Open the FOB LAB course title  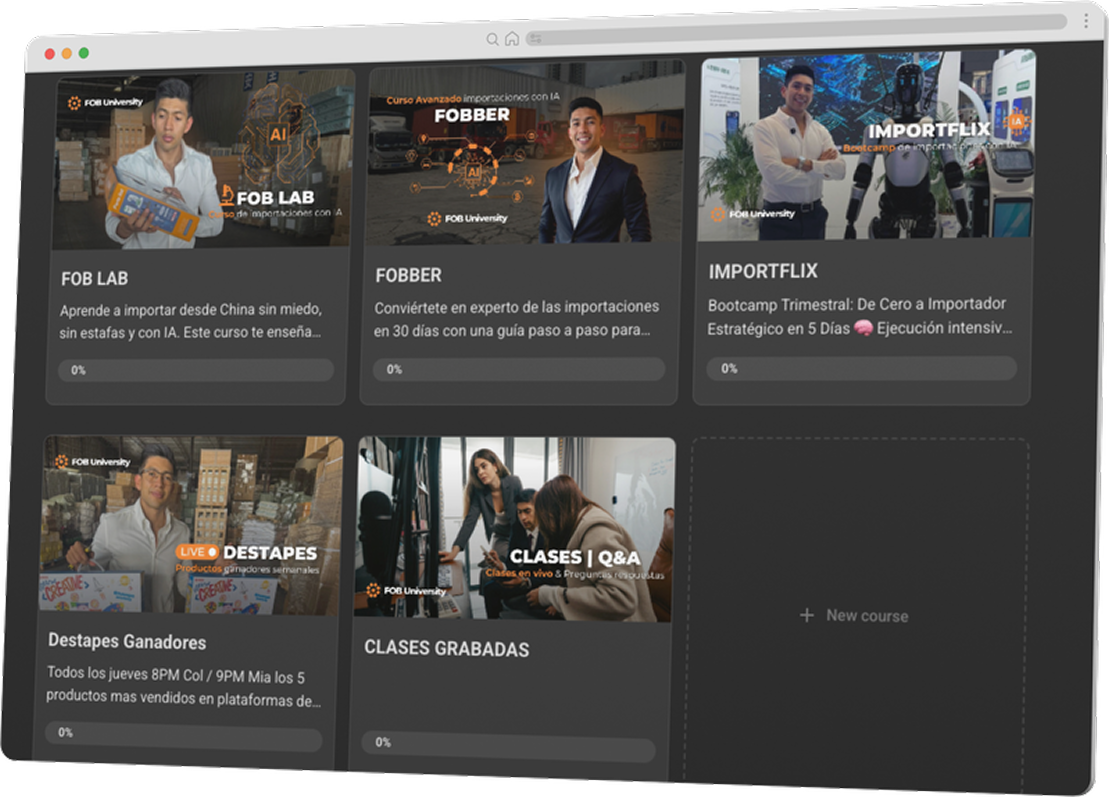(x=94, y=278)
